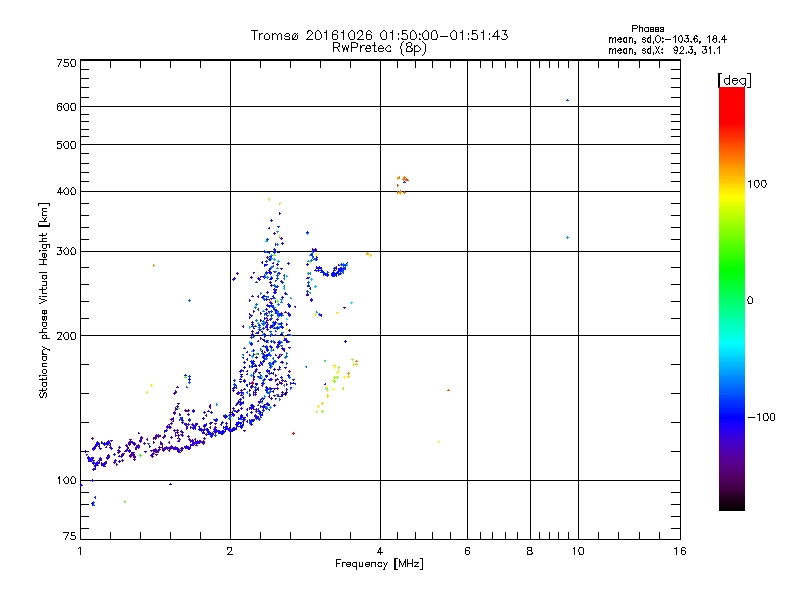The image size is (800, 600).
Task: Click the '0' colorbar tick label
Action: (750, 301)
